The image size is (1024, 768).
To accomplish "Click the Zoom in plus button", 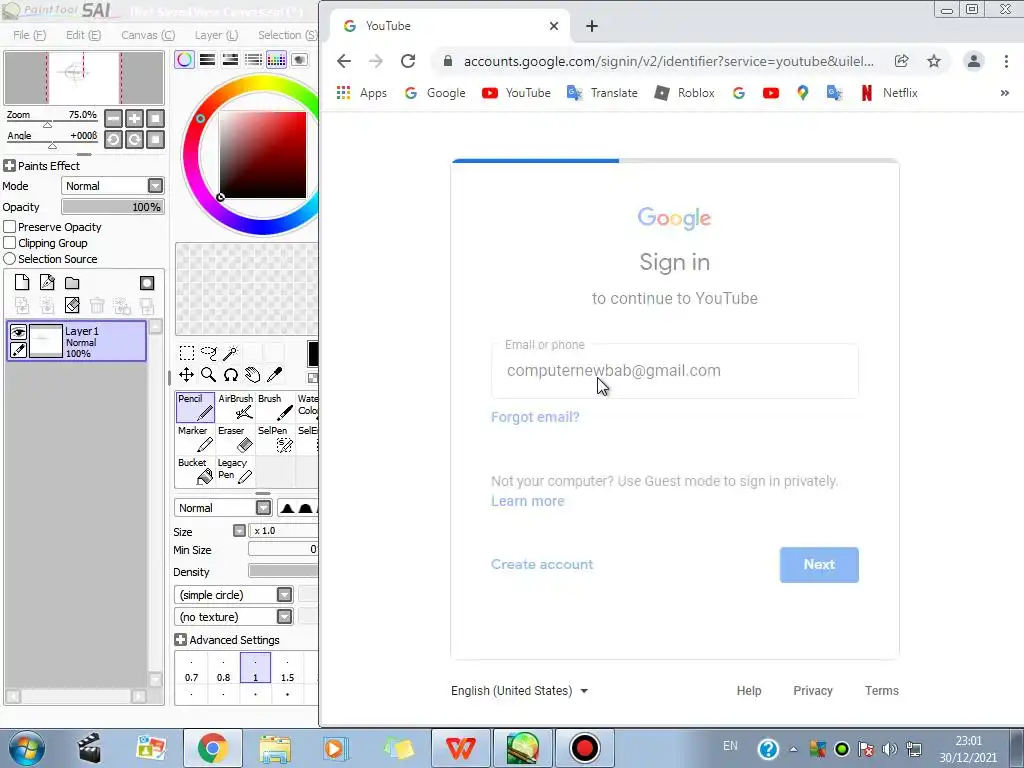I will tap(135, 118).
